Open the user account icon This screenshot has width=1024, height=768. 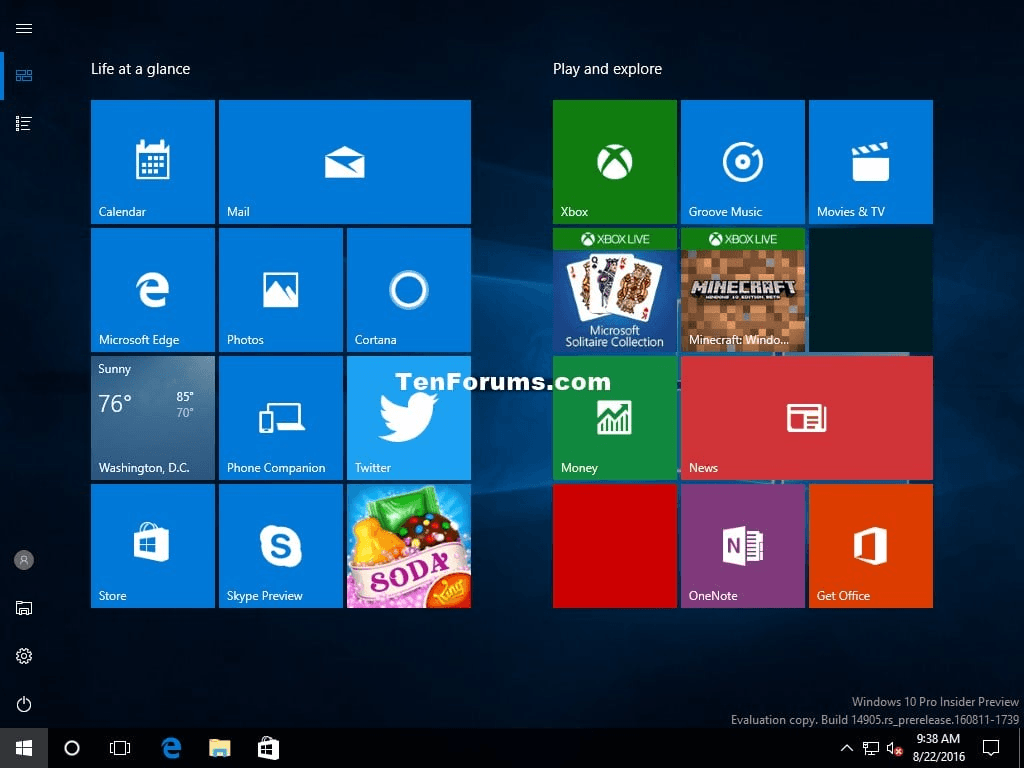click(24, 560)
